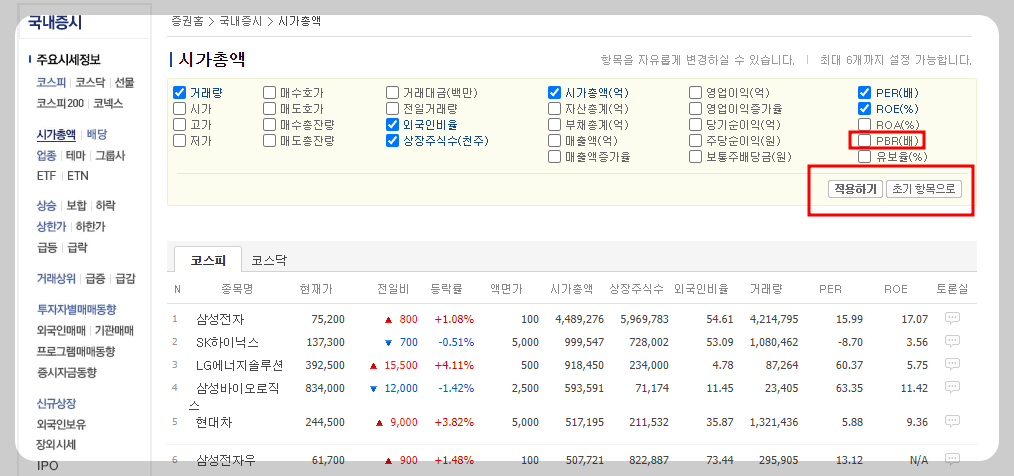This screenshot has width=1014, height=476.
Task: Open the LG에너지솔루션 stock name link
Action: (239, 365)
